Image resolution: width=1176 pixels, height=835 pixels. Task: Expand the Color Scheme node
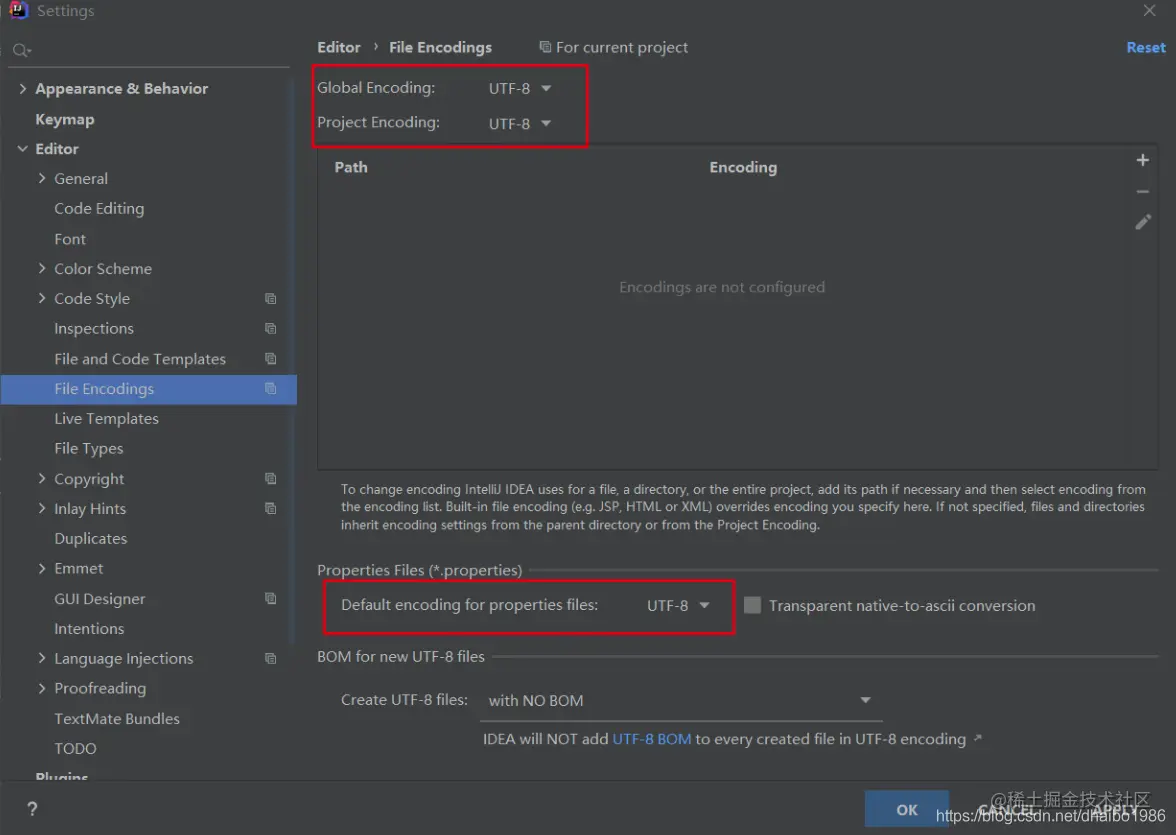pyautogui.click(x=42, y=269)
